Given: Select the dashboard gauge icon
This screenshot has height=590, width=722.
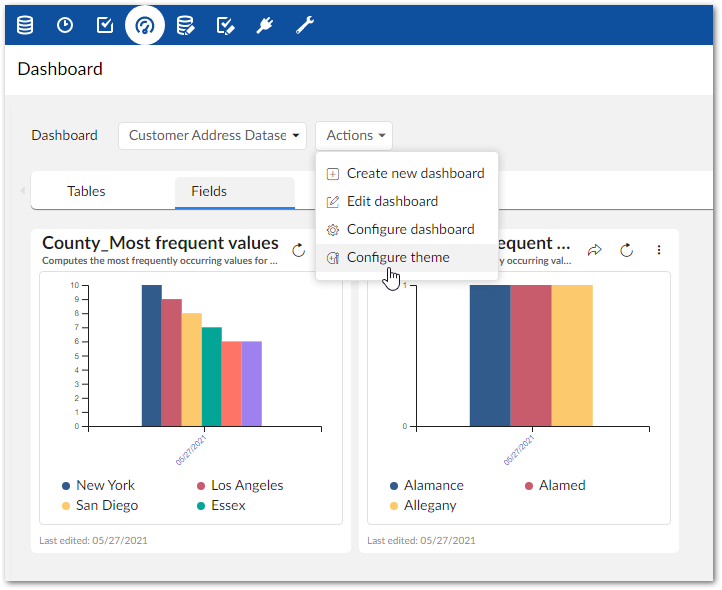Looking at the screenshot, I should coord(145,25).
